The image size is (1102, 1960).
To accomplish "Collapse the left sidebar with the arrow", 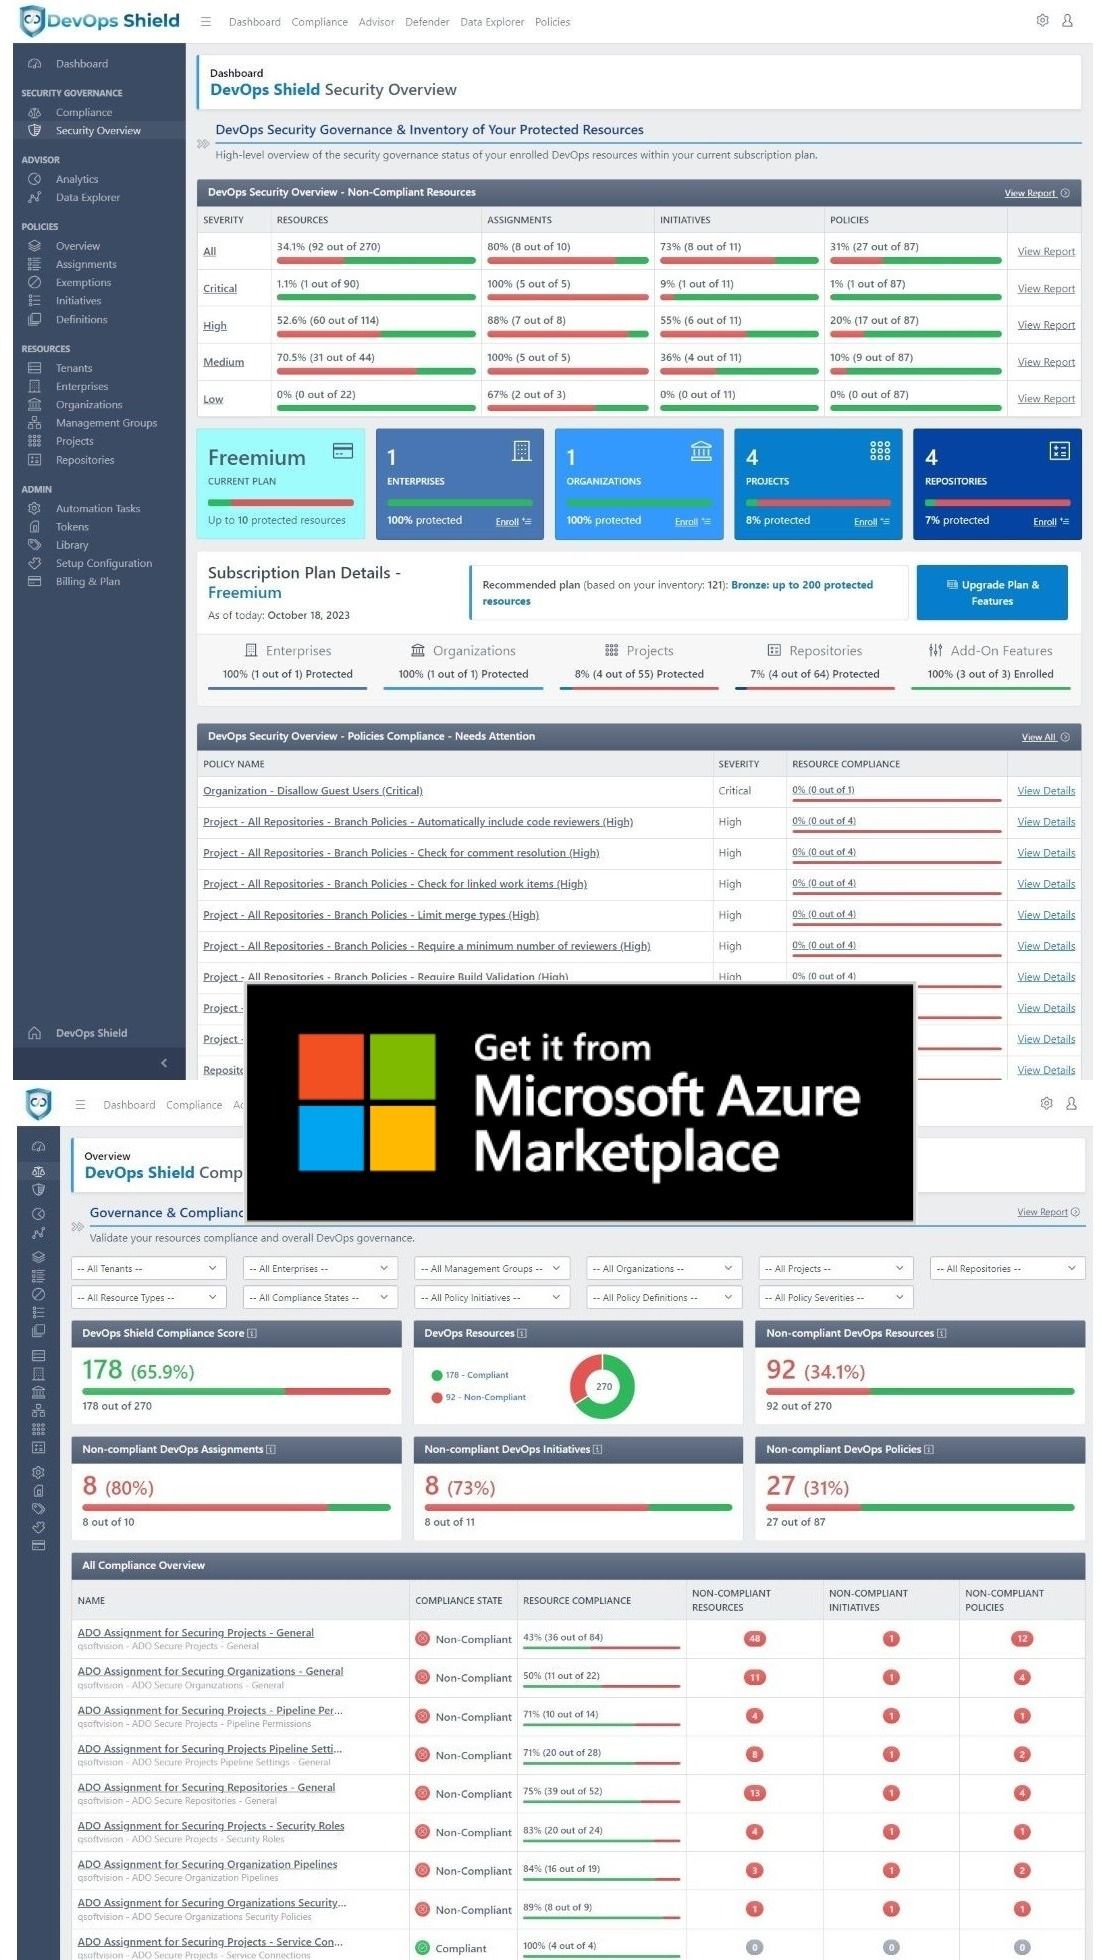I will coord(164,1063).
